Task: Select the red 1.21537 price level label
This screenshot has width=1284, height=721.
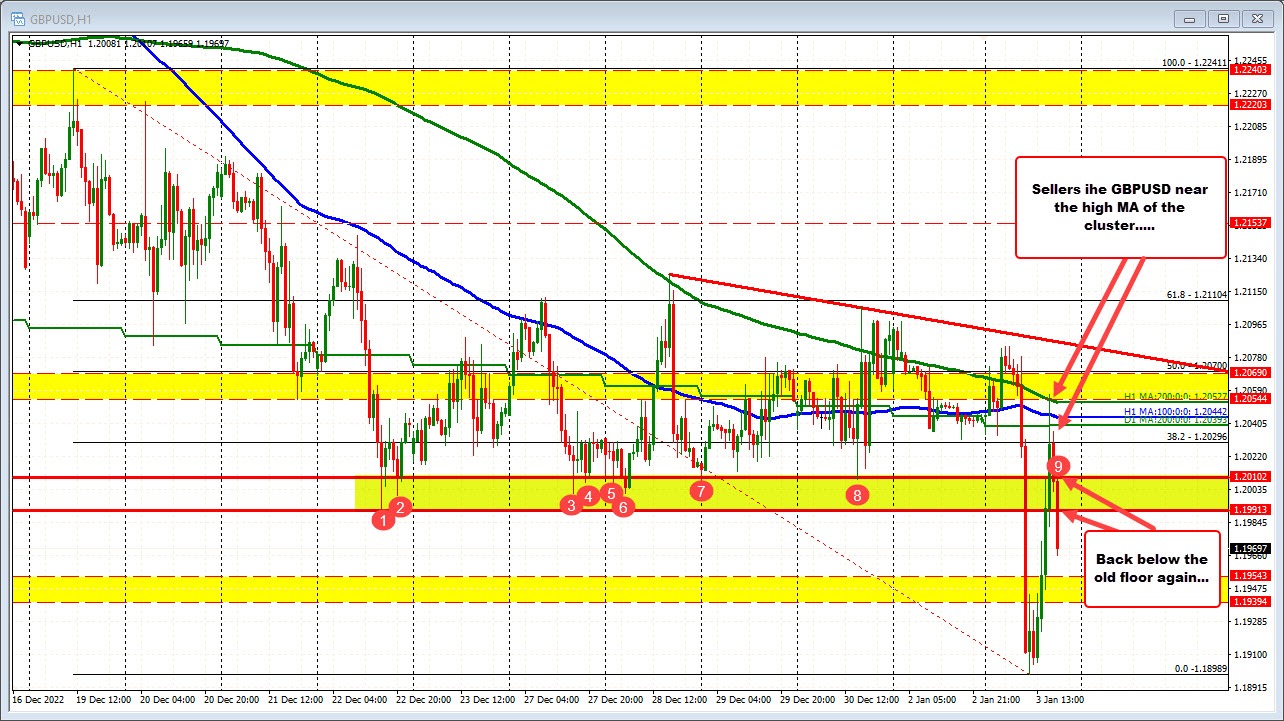Action: tap(1251, 222)
